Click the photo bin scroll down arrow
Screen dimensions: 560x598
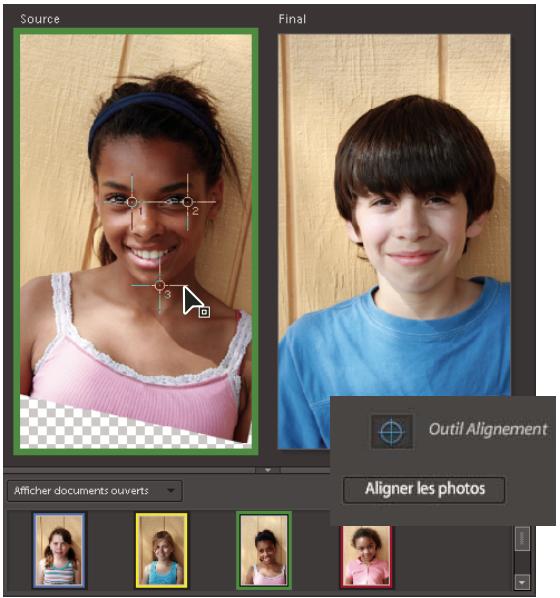tap(522, 582)
